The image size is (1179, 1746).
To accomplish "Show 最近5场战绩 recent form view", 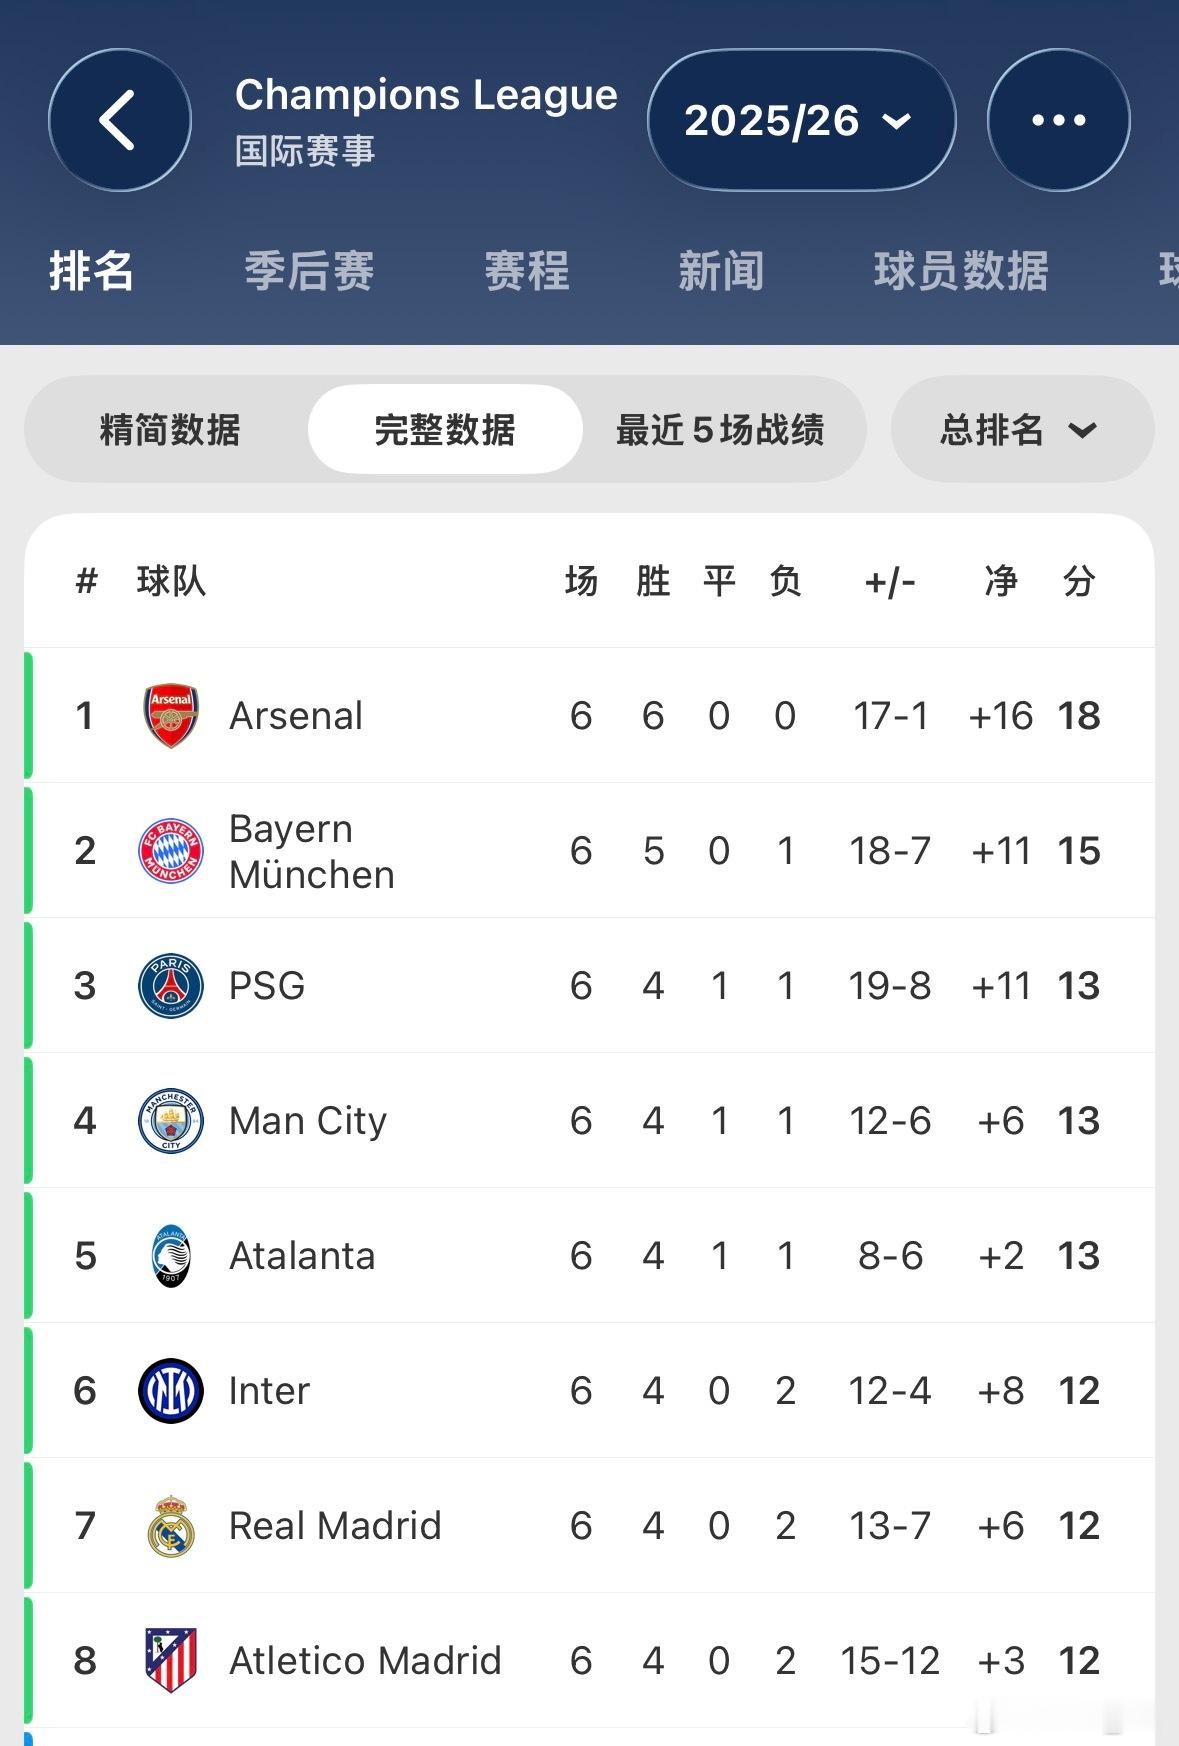I will (720, 430).
